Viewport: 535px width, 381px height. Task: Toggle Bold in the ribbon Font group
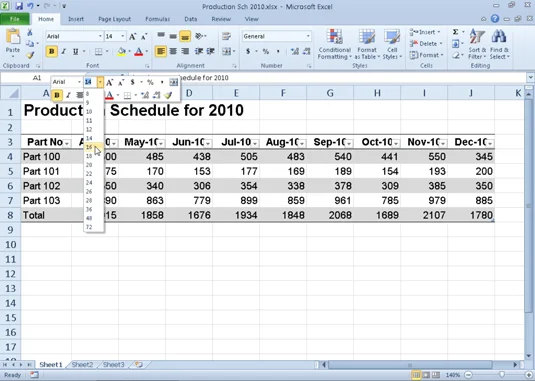tap(52, 52)
